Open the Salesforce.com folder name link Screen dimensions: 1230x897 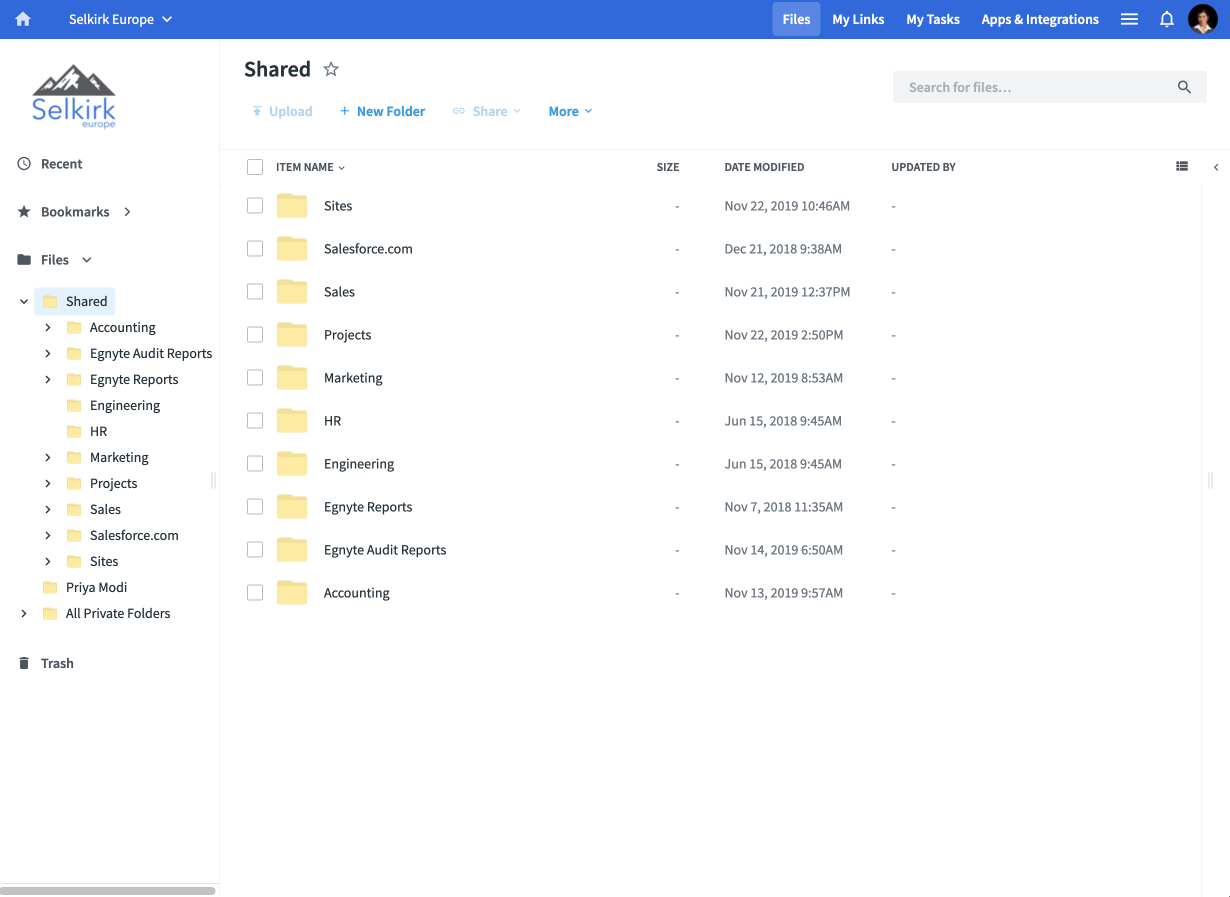[x=368, y=249]
